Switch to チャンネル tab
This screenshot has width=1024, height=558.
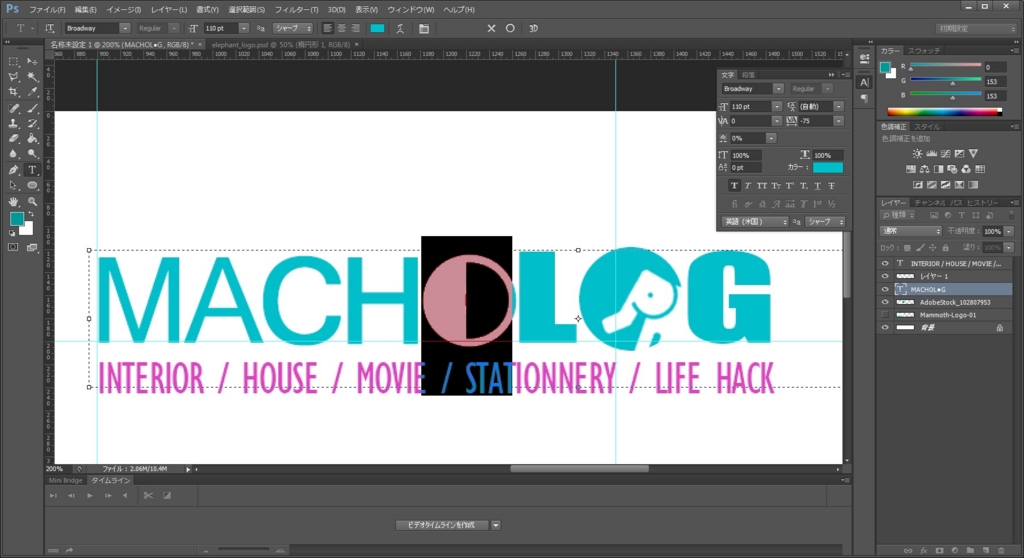929,203
